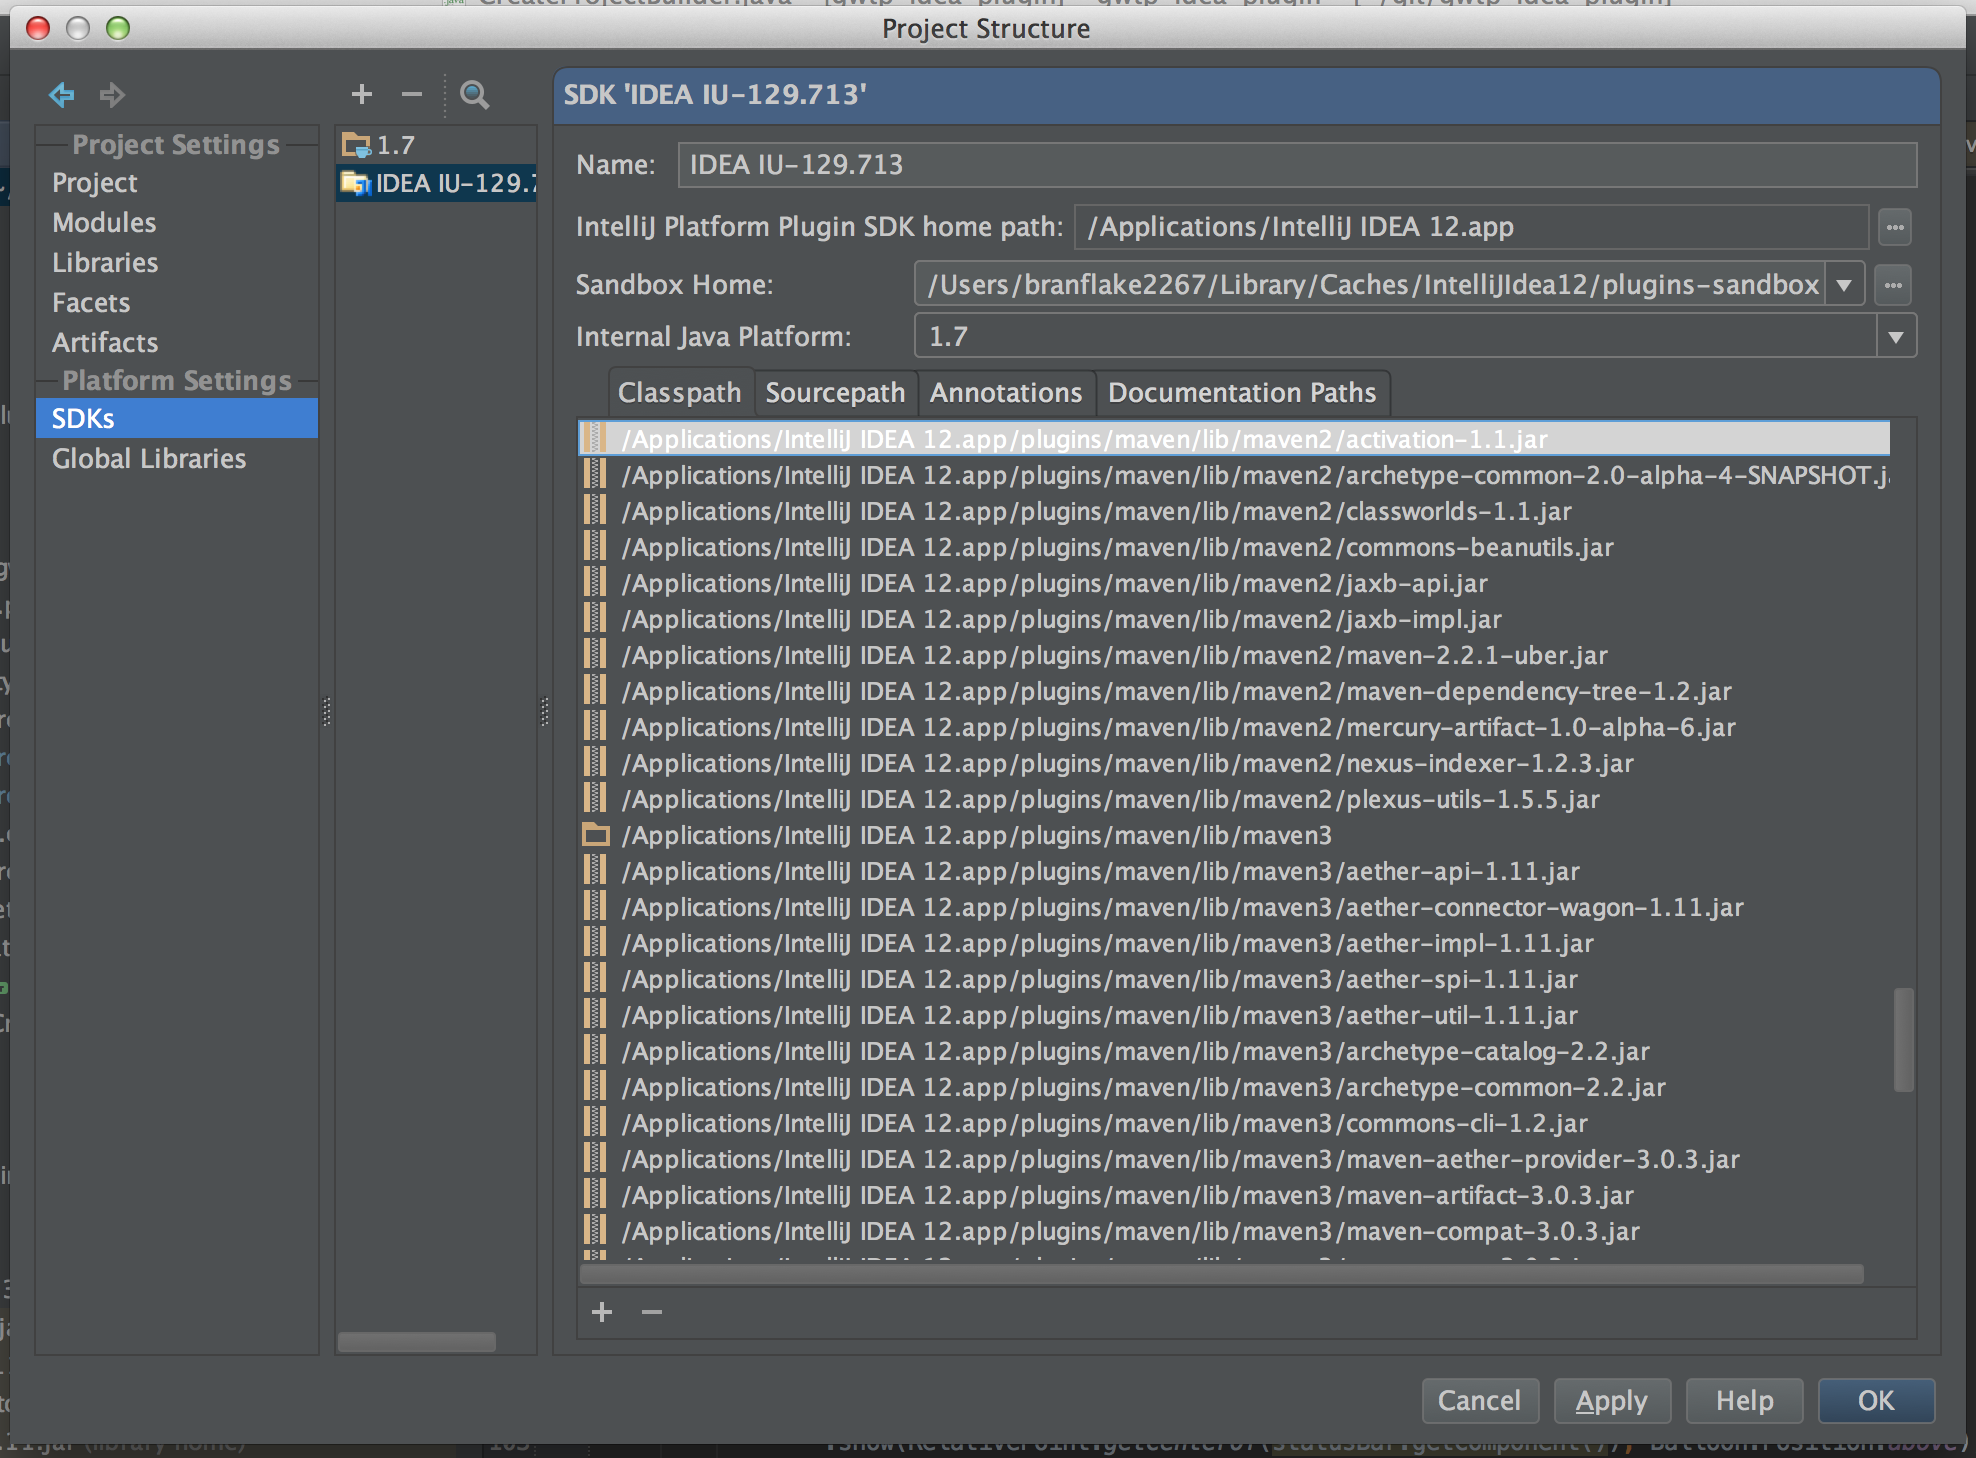This screenshot has width=1976, height=1458.
Task: Click the Apply button
Action: [x=1612, y=1401]
